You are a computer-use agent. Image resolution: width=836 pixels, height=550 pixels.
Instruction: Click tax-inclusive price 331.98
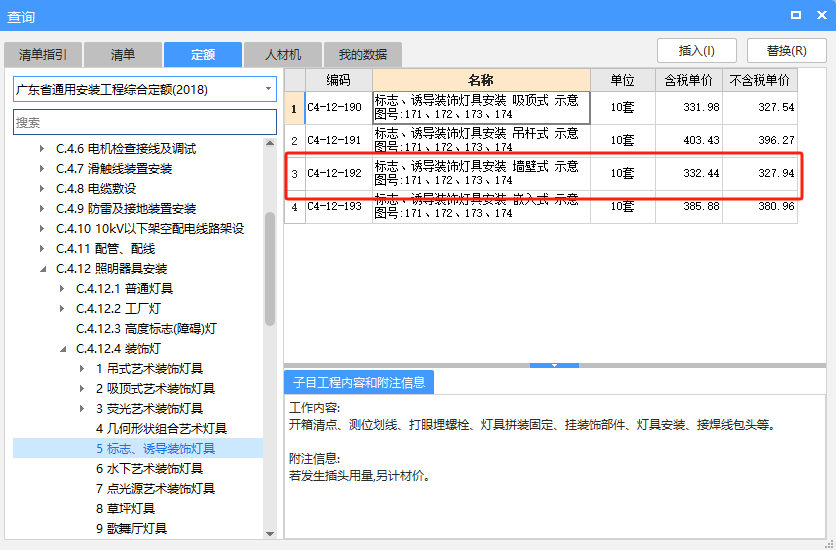[x=689, y=108]
